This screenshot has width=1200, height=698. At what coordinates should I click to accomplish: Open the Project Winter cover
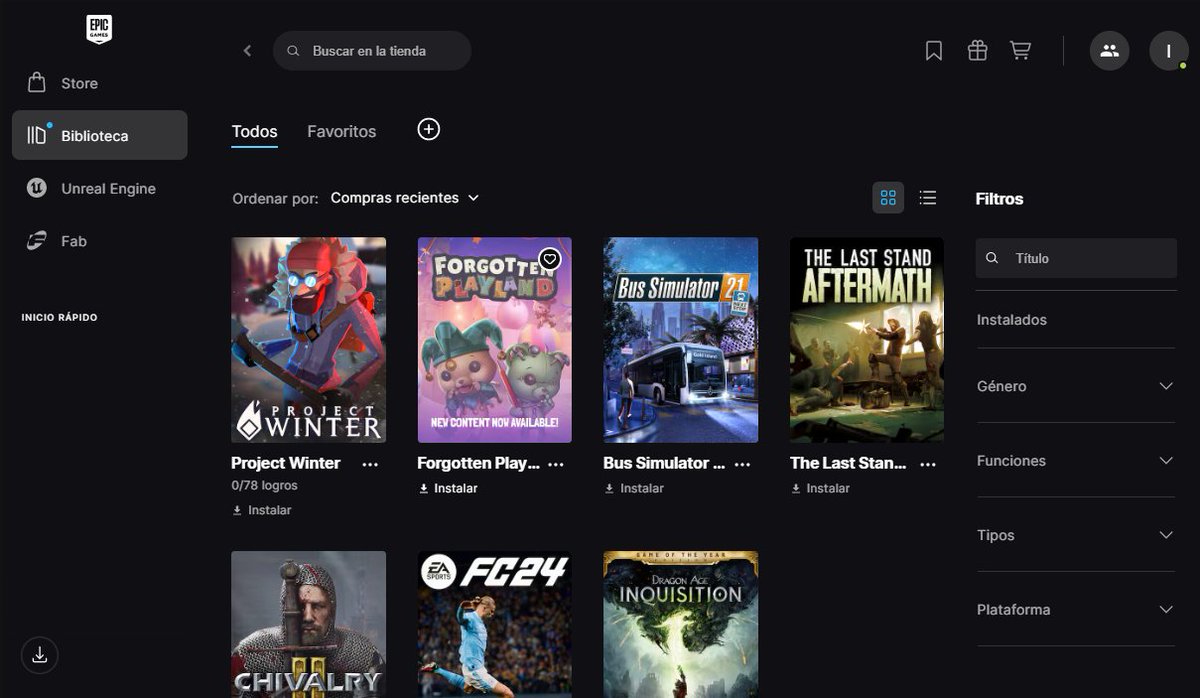point(308,340)
